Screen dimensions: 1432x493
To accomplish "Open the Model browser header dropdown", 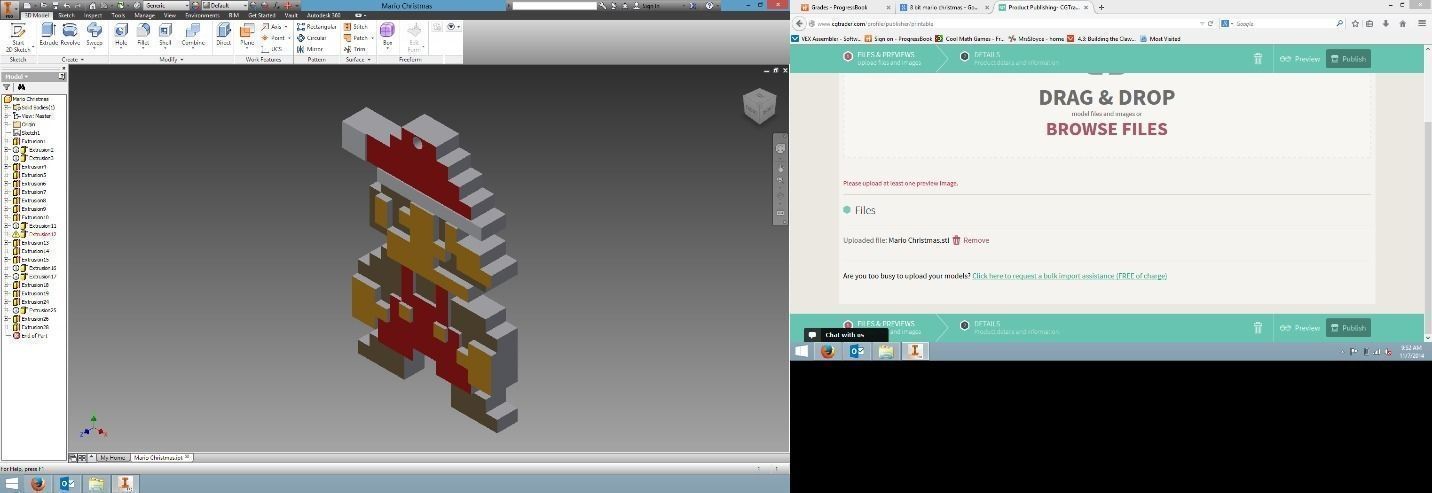I will (x=17, y=76).
